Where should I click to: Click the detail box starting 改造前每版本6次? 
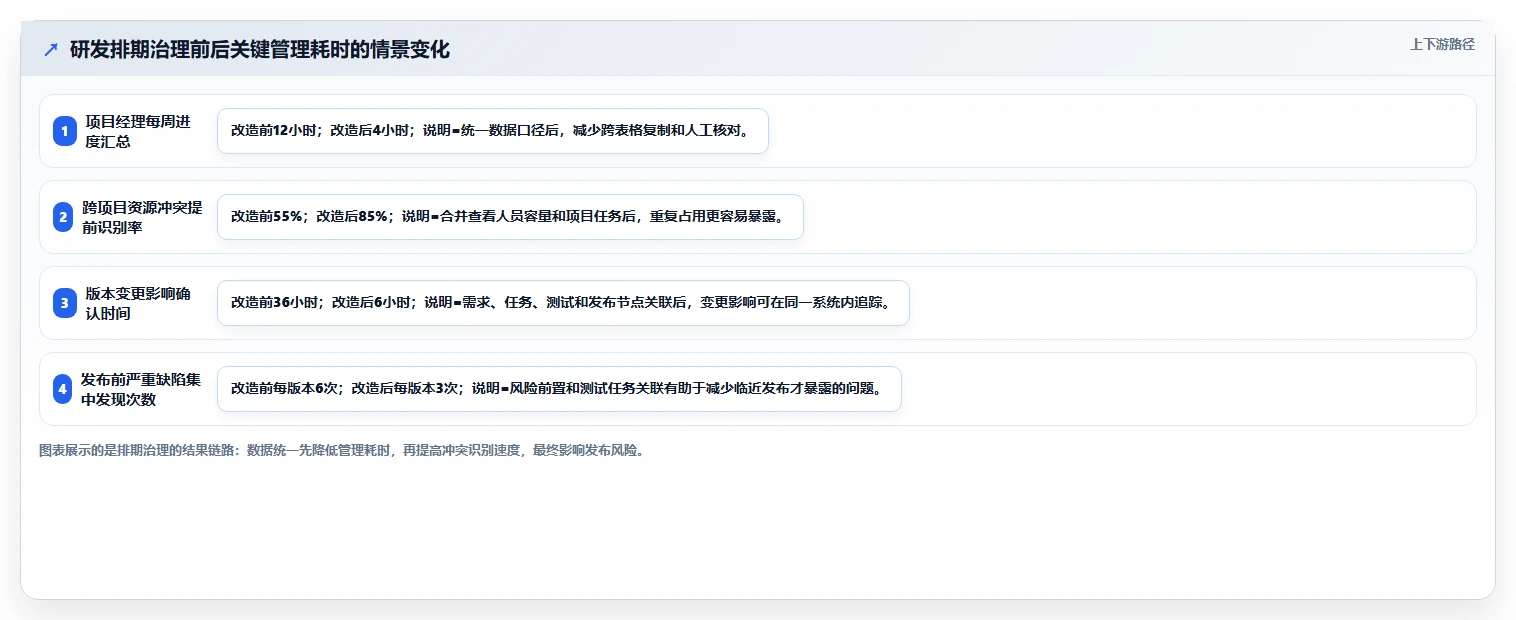(x=559, y=389)
